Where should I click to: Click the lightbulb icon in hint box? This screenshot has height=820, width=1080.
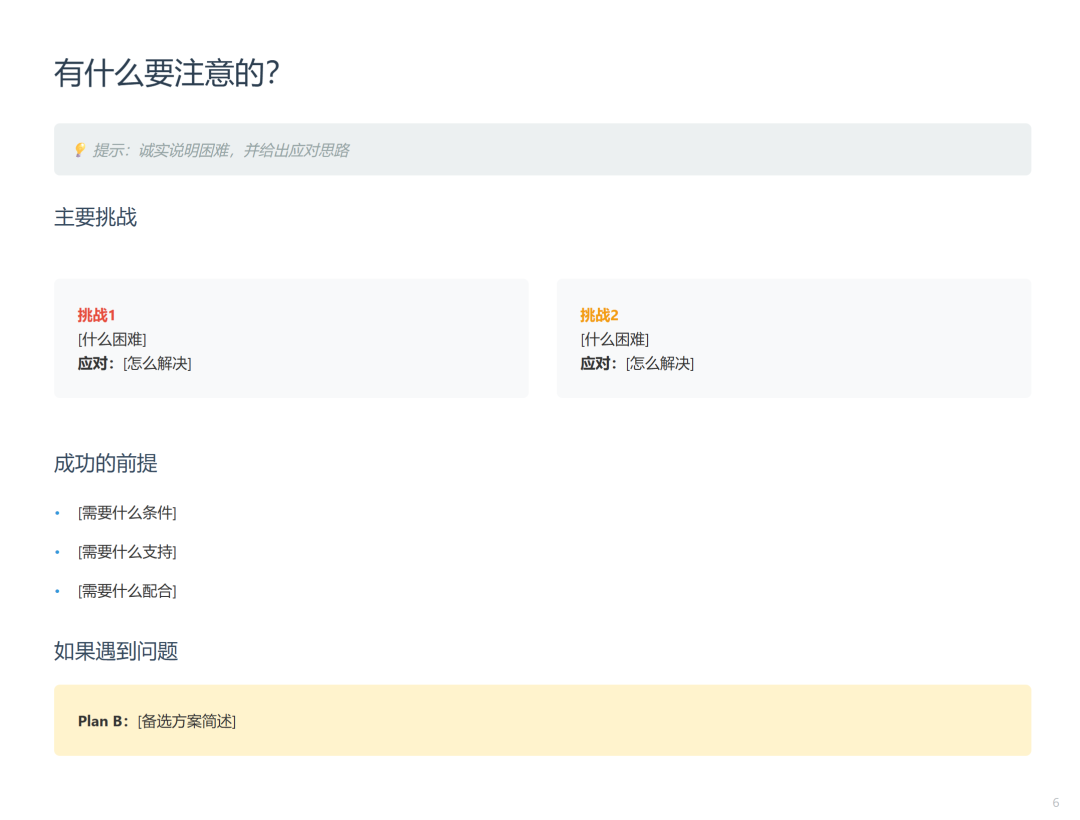click(x=80, y=150)
